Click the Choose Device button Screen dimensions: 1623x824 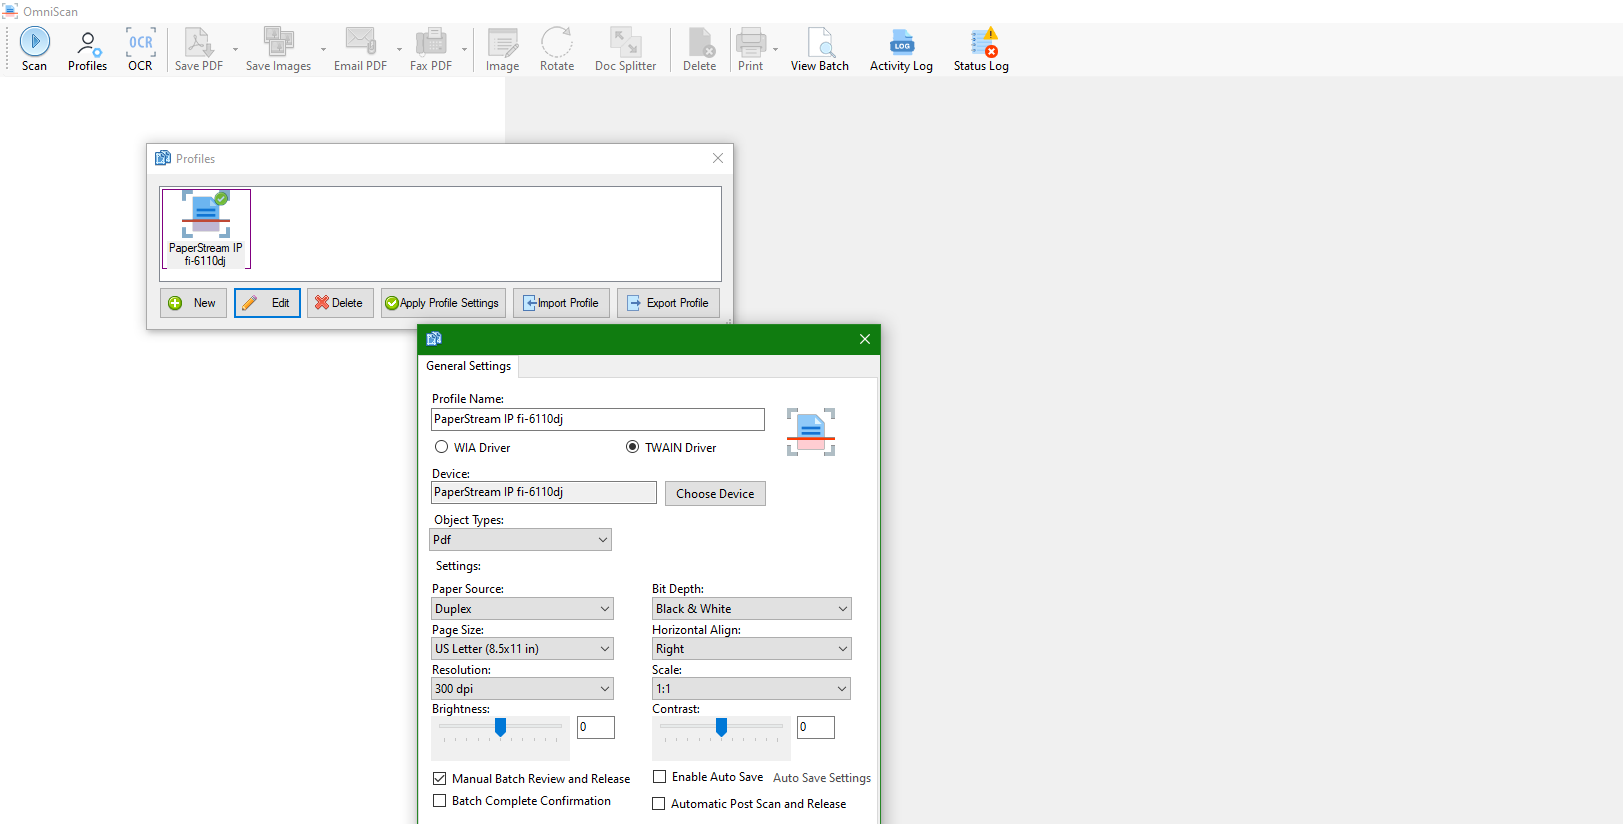coord(715,494)
